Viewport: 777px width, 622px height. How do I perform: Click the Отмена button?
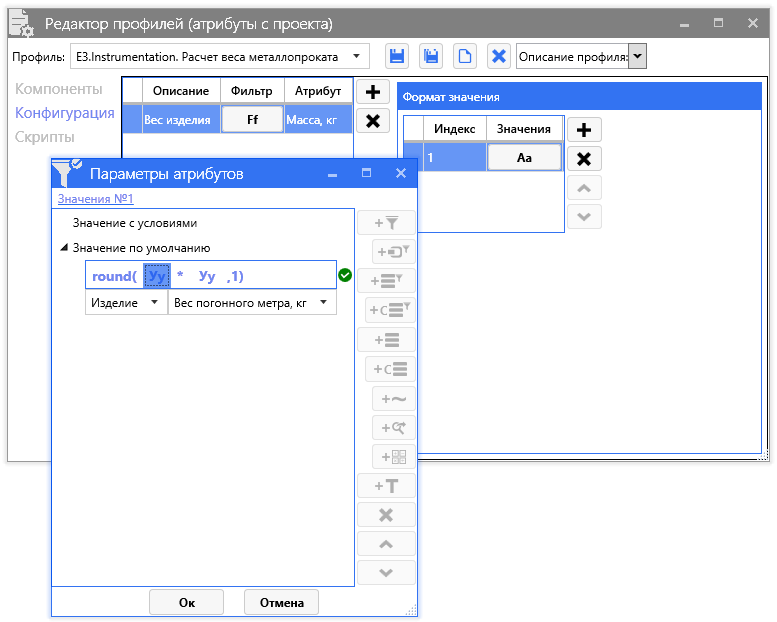[281, 602]
